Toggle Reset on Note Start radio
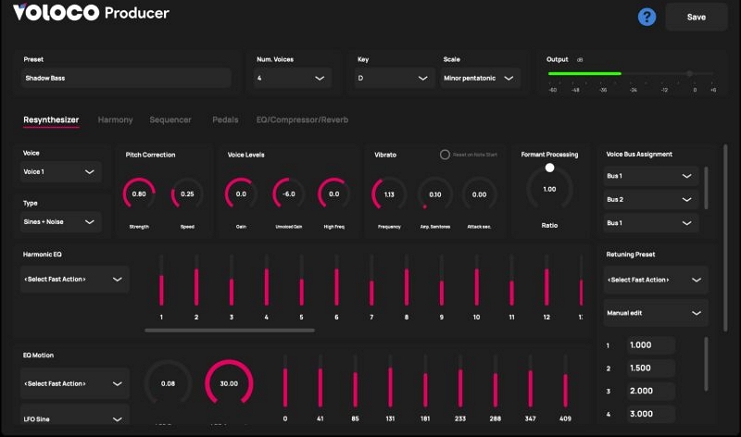741x437 pixels. (445, 154)
